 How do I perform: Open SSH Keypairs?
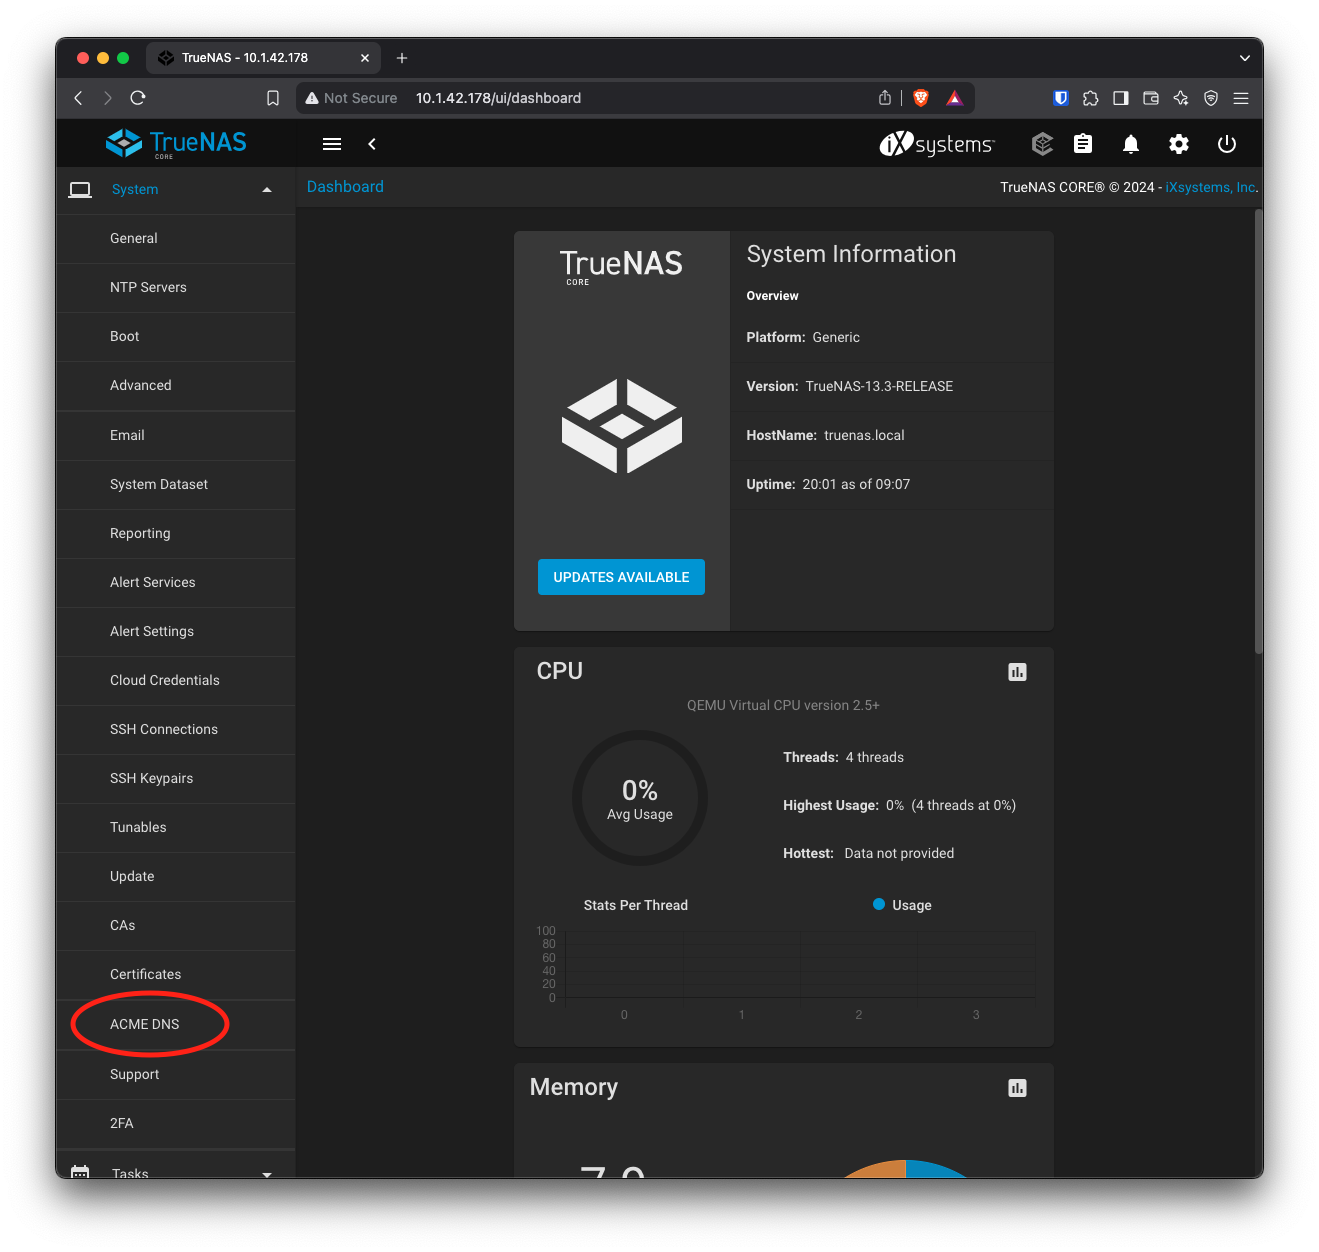tap(176, 779)
